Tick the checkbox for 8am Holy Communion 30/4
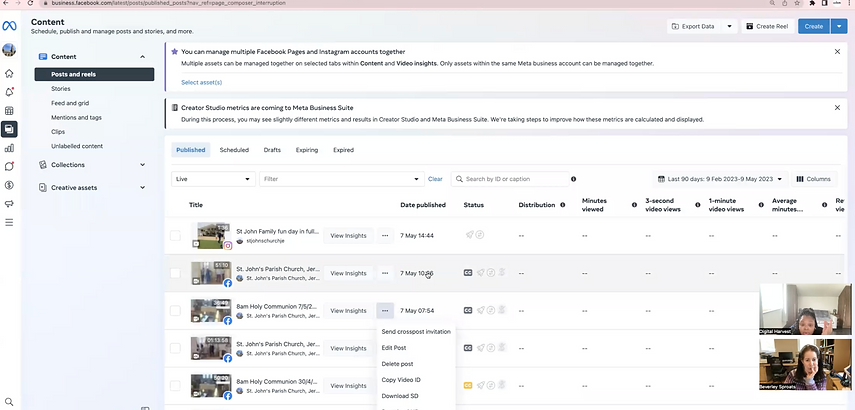855x410 pixels. tap(175, 385)
